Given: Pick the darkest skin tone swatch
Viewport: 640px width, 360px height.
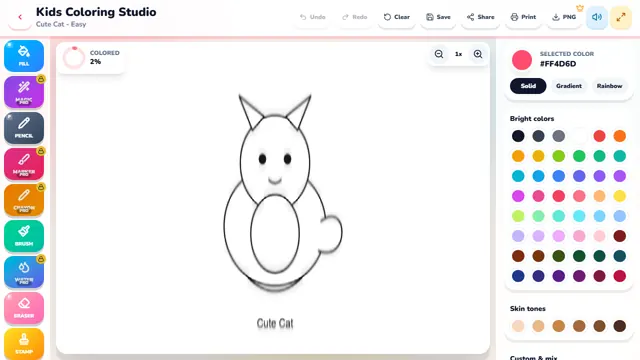Looking at the screenshot, I should (x=620, y=326).
